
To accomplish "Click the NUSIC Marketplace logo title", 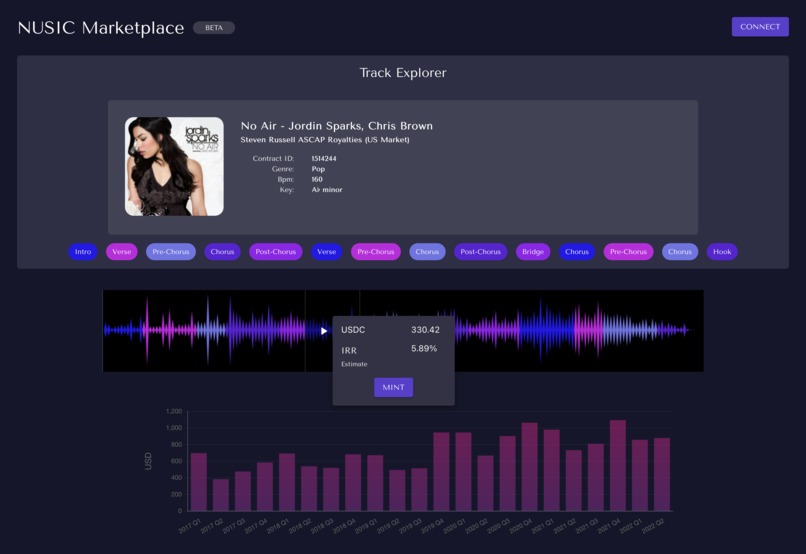I will (101, 28).
